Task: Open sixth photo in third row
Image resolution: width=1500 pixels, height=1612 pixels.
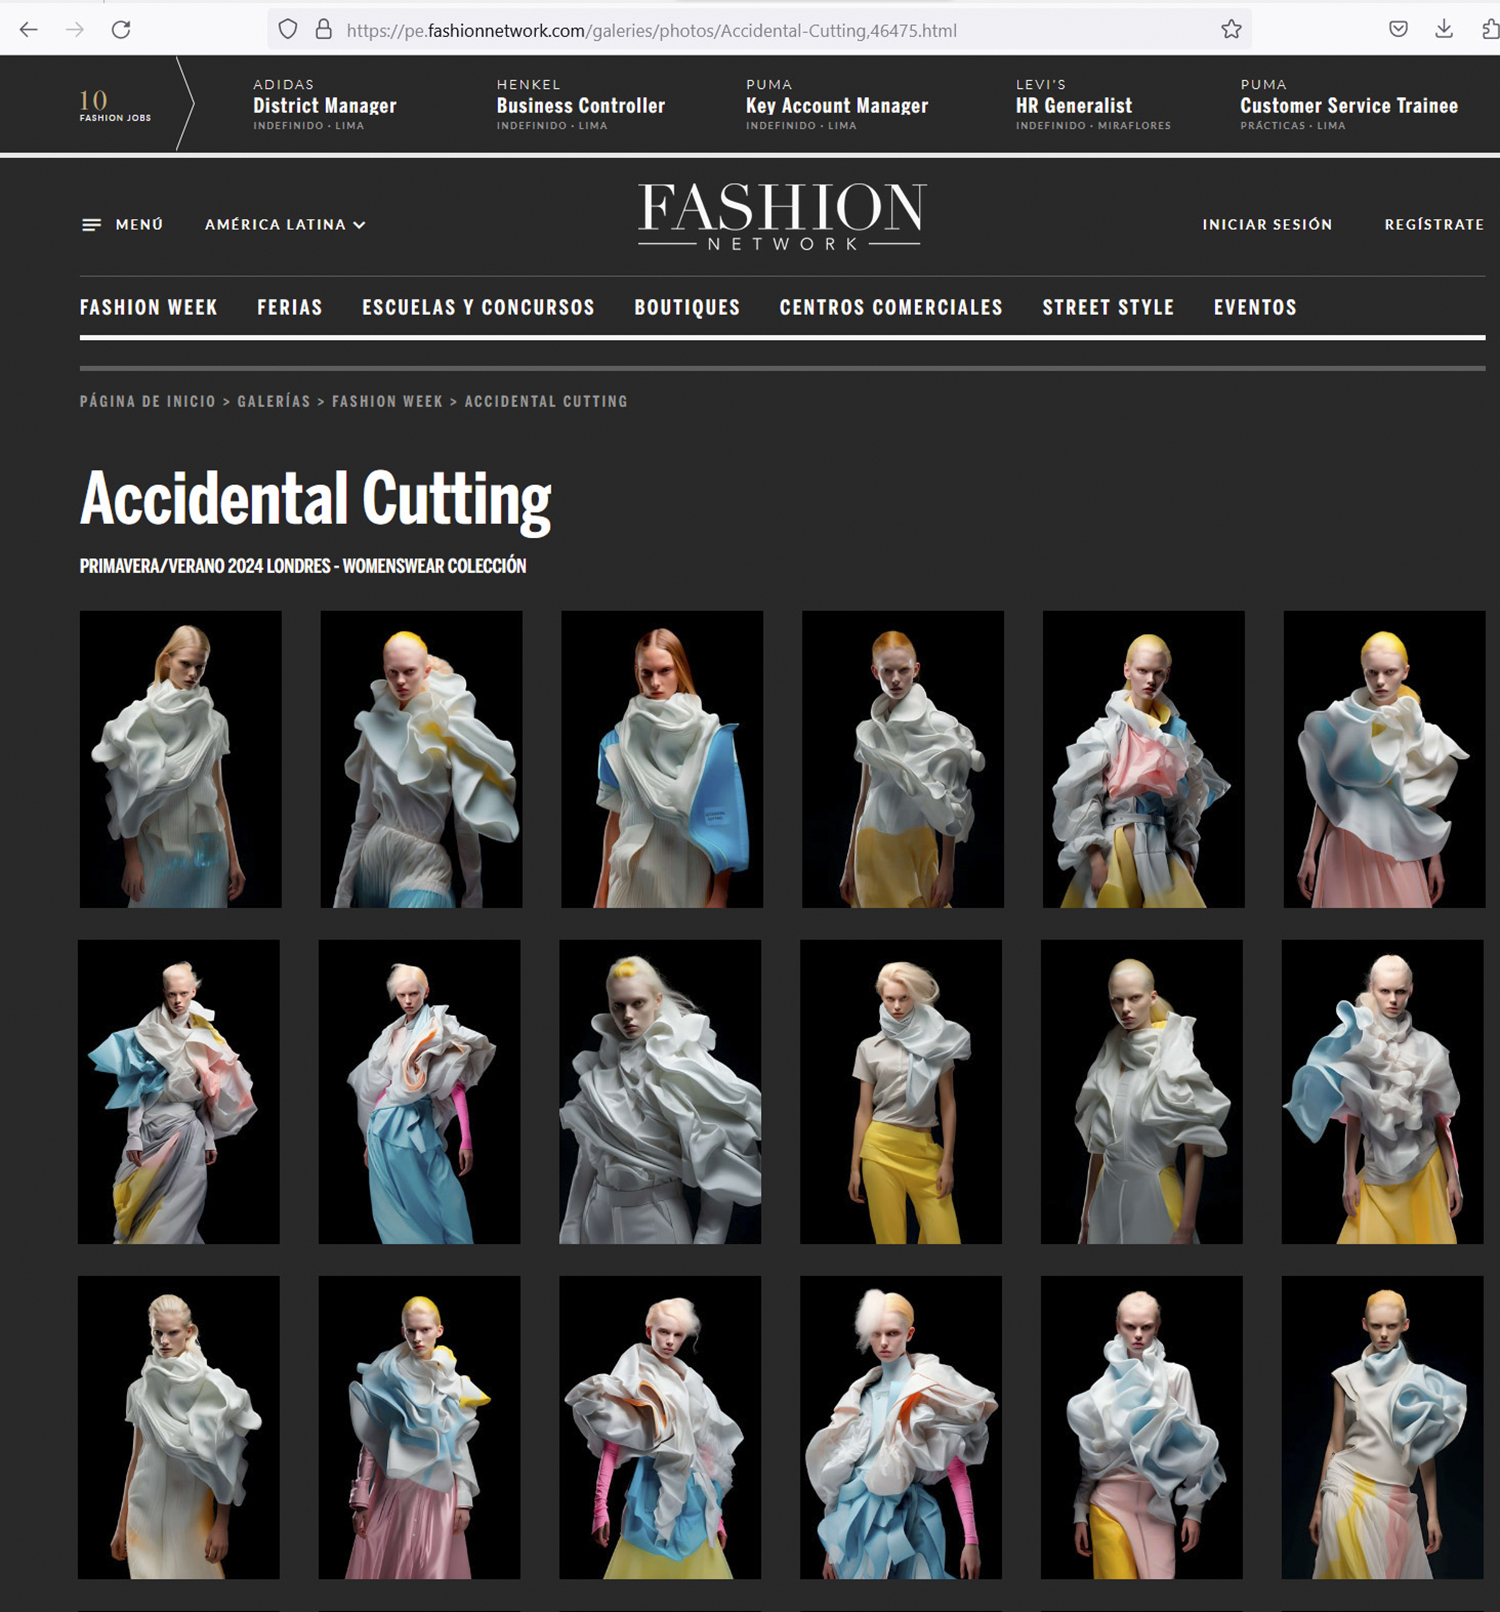Action: click(1383, 1427)
